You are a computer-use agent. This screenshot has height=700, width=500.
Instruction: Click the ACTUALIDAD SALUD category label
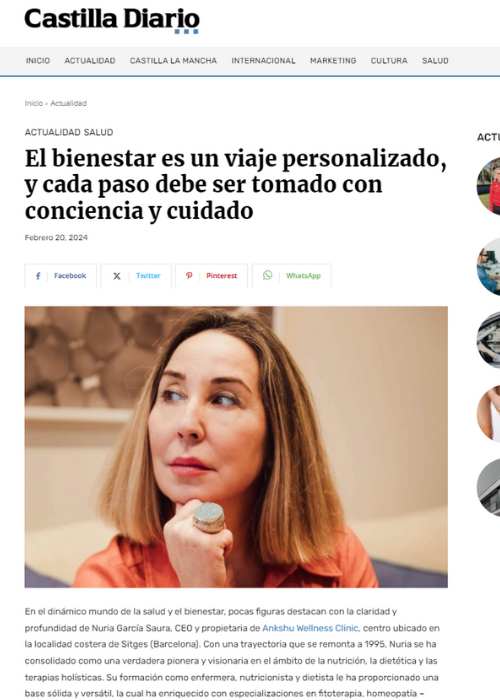click(69, 132)
